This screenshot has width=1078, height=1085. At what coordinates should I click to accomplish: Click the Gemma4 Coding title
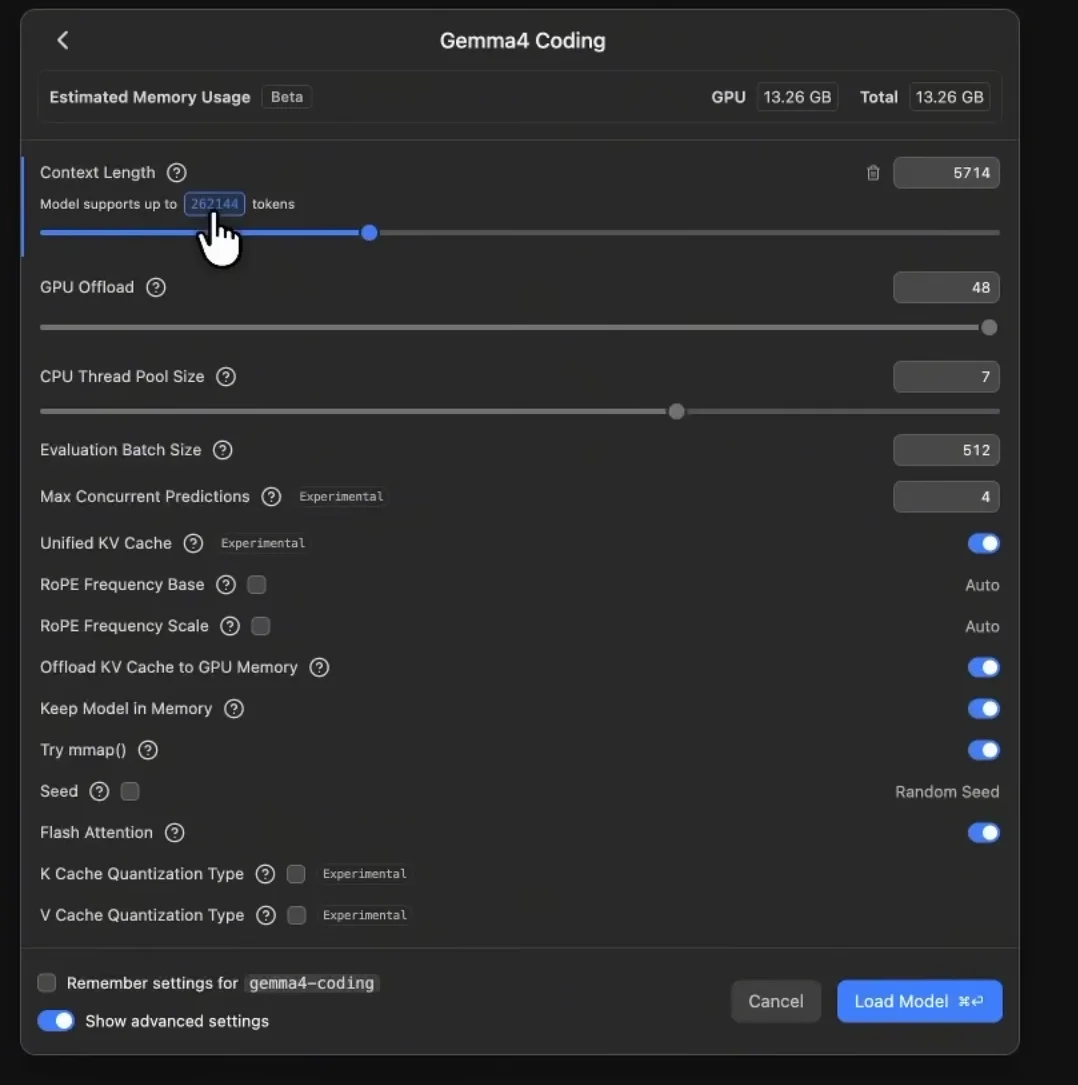click(522, 41)
